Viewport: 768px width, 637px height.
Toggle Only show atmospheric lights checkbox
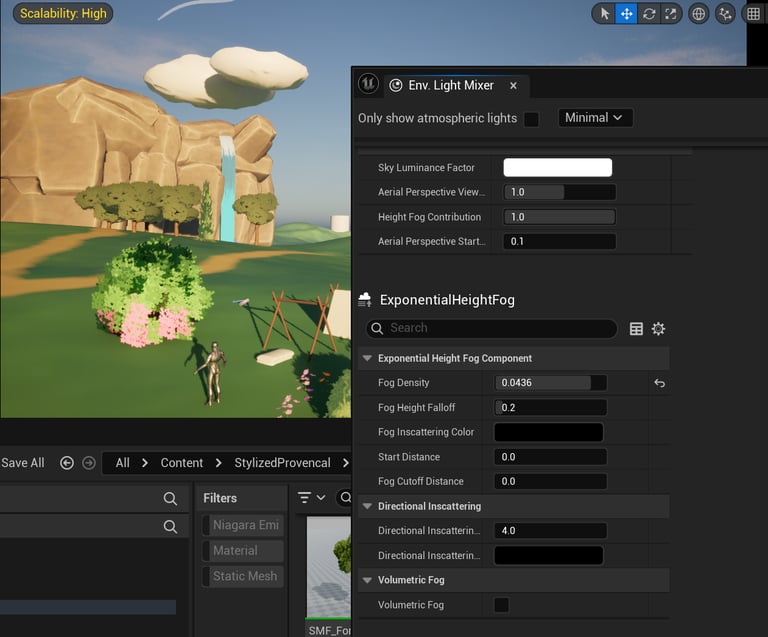click(x=531, y=119)
